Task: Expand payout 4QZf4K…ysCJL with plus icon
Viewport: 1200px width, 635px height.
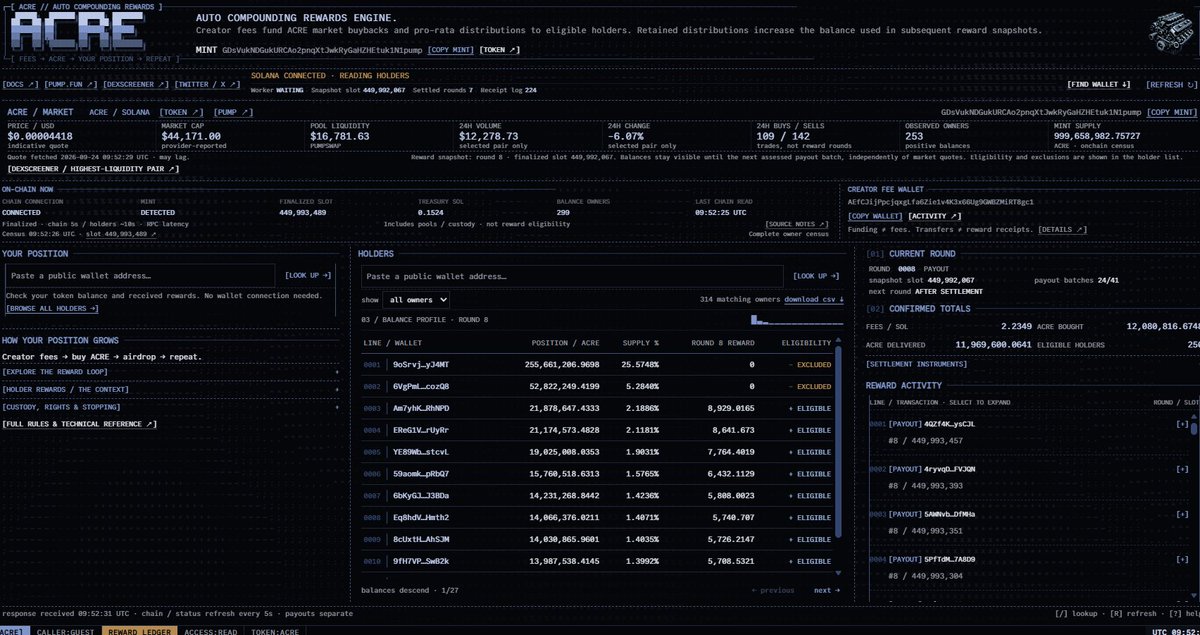Action: [x=1182, y=424]
